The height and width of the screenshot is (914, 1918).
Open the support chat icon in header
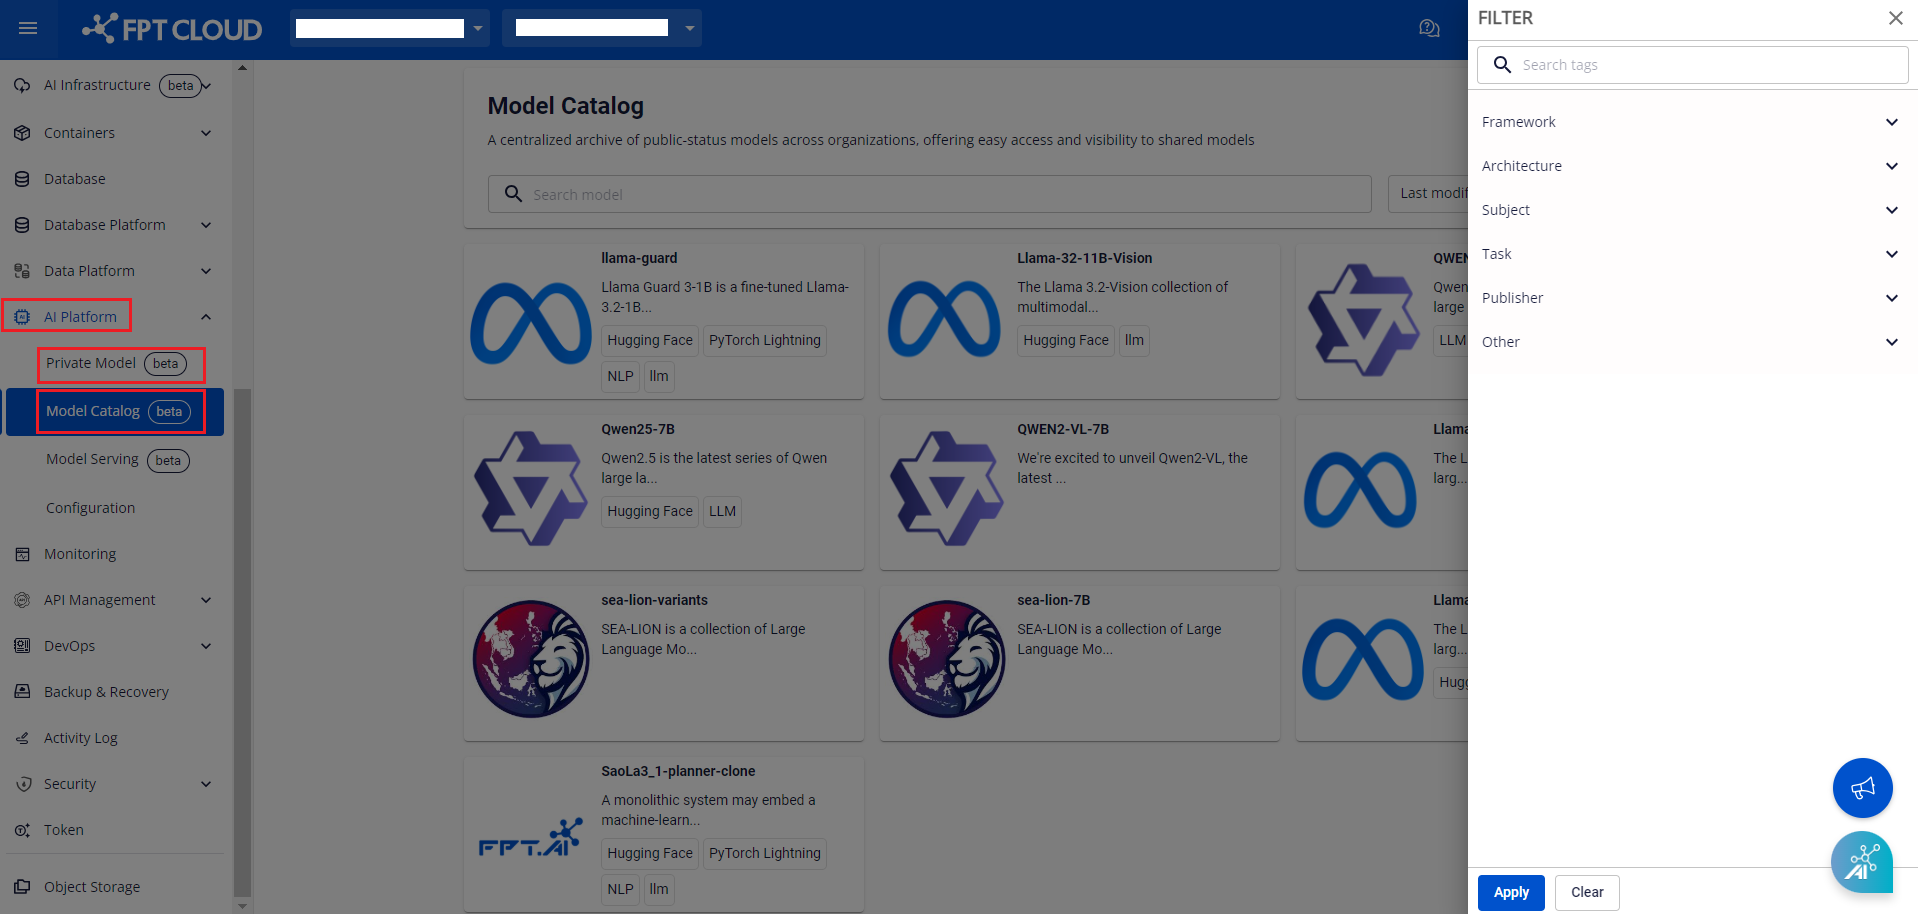[1429, 28]
